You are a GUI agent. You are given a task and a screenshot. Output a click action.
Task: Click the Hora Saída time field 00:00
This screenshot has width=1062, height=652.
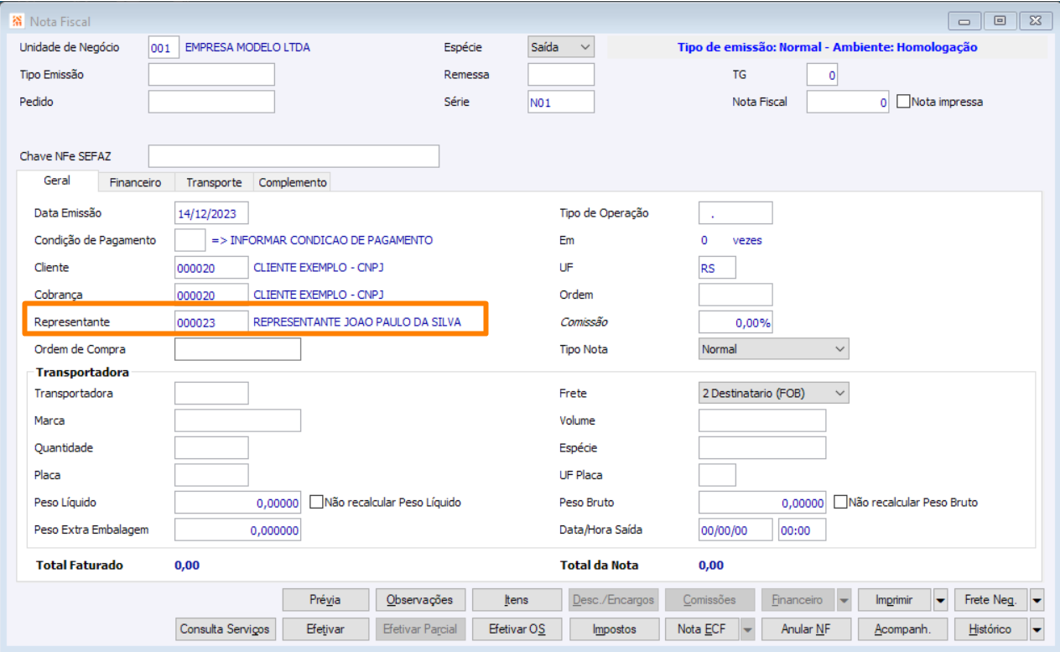point(802,529)
